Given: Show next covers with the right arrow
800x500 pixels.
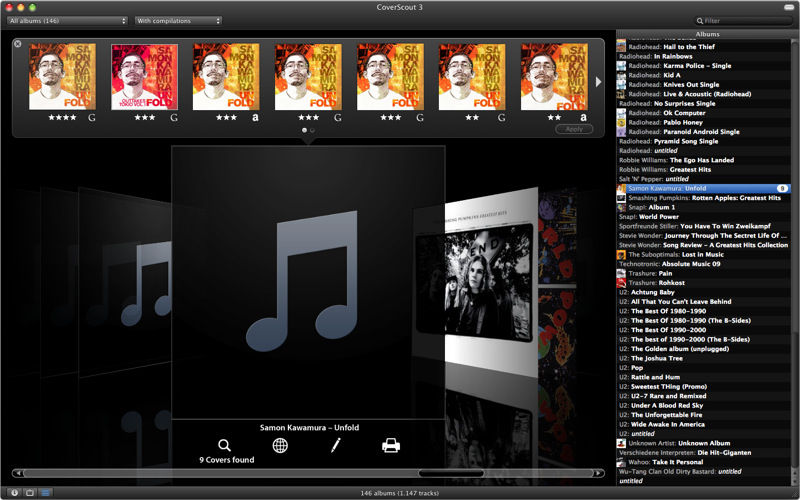Looking at the screenshot, I should click(598, 82).
